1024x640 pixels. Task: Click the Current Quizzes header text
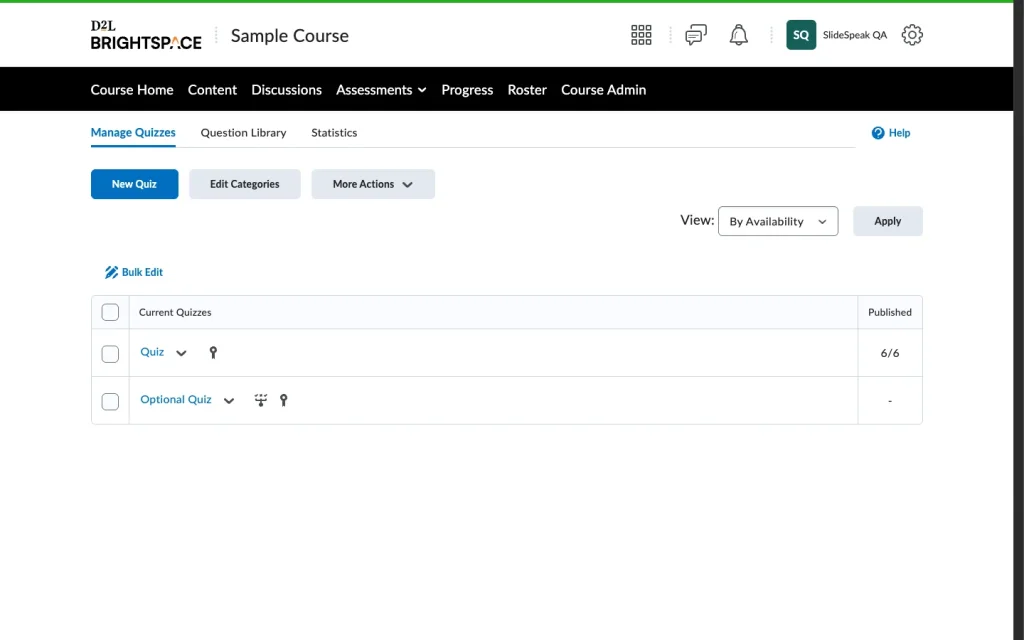coord(175,312)
